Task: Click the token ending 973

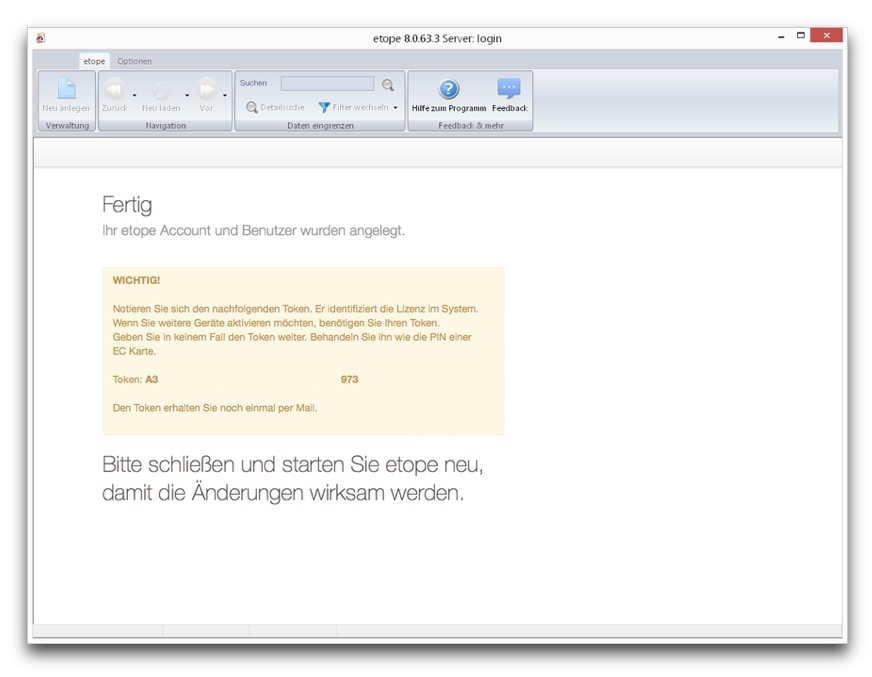Action: [349, 379]
